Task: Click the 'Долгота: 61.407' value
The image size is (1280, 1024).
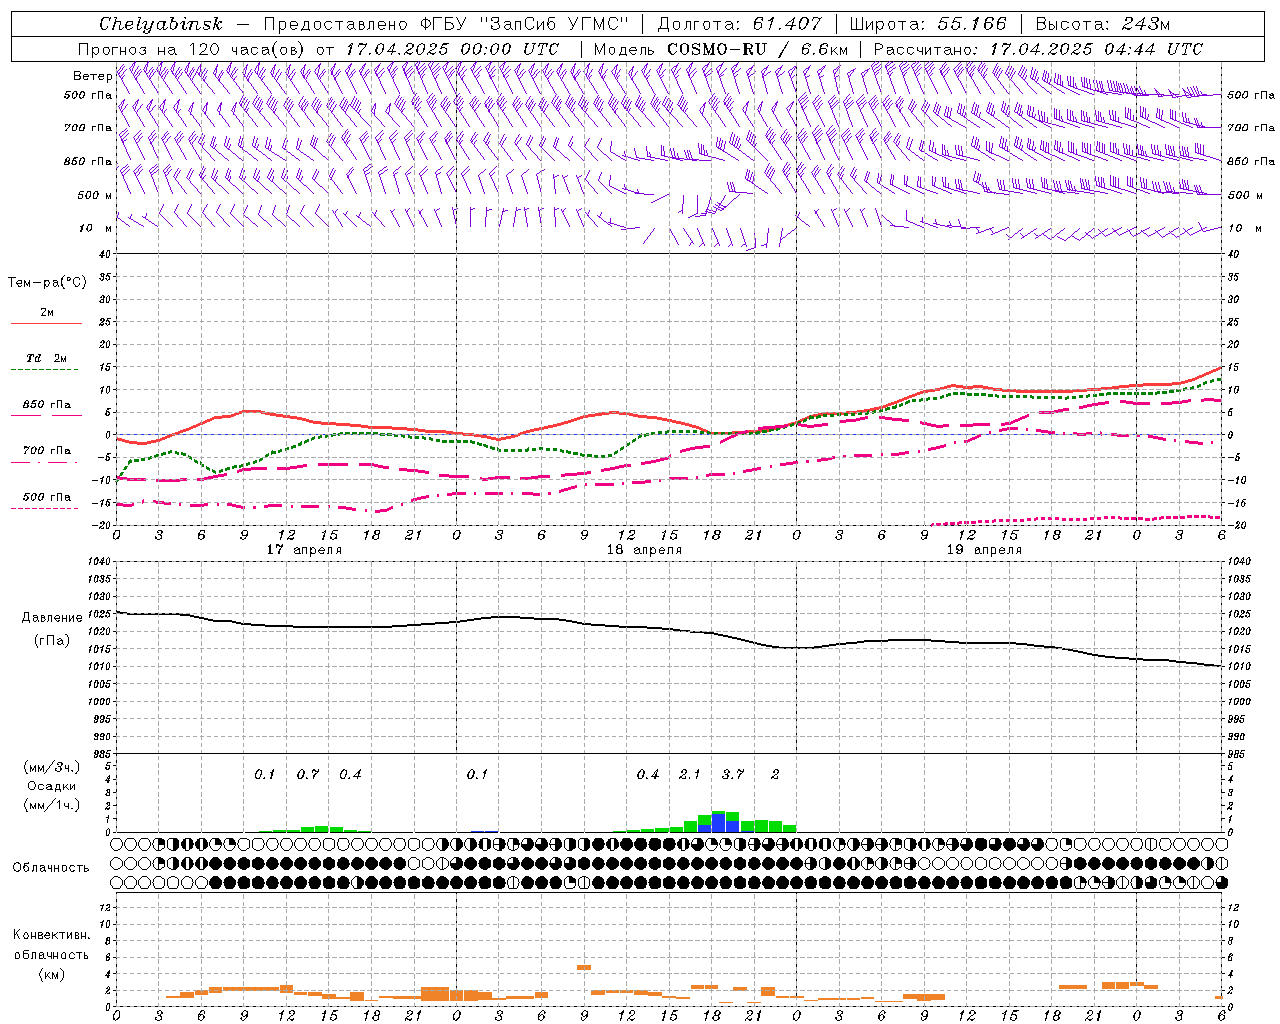Action: 740,24
